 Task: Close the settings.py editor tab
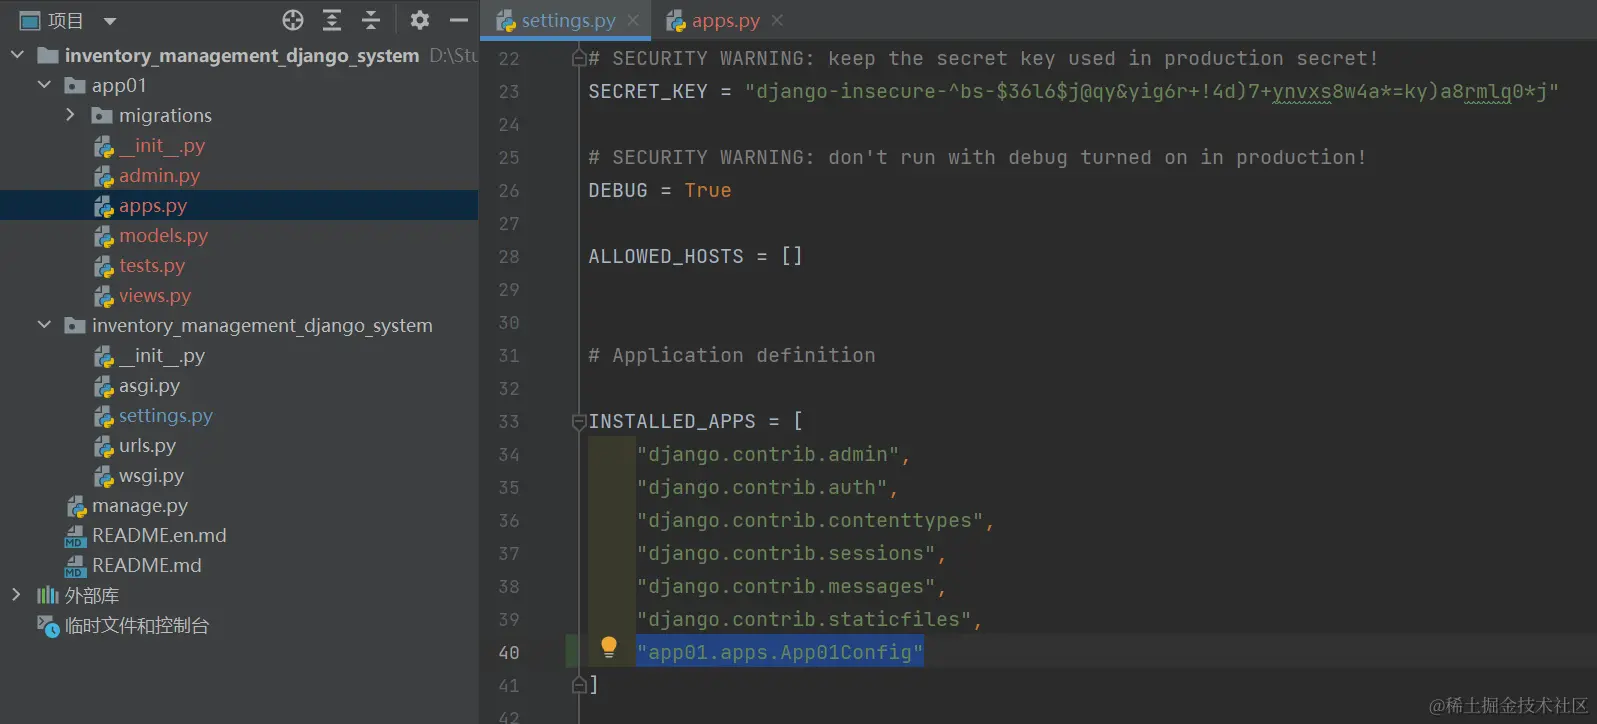pyautogui.click(x=633, y=20)
